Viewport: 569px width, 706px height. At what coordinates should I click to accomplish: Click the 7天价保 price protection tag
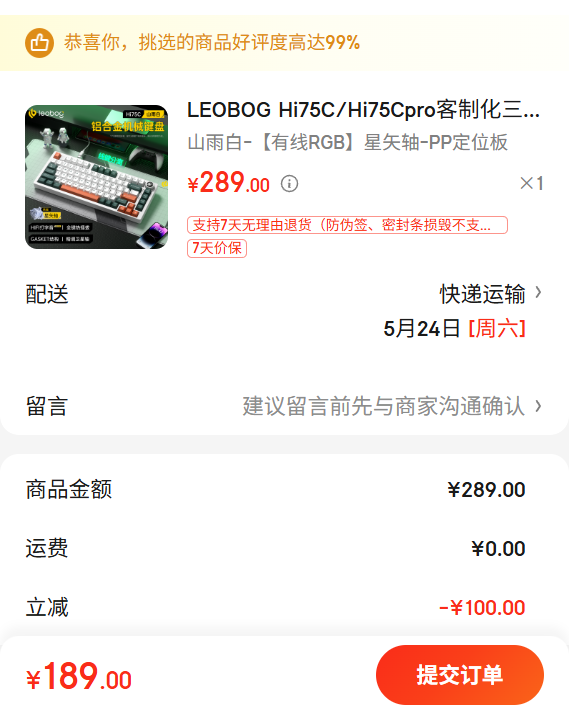tap(217, 248)
